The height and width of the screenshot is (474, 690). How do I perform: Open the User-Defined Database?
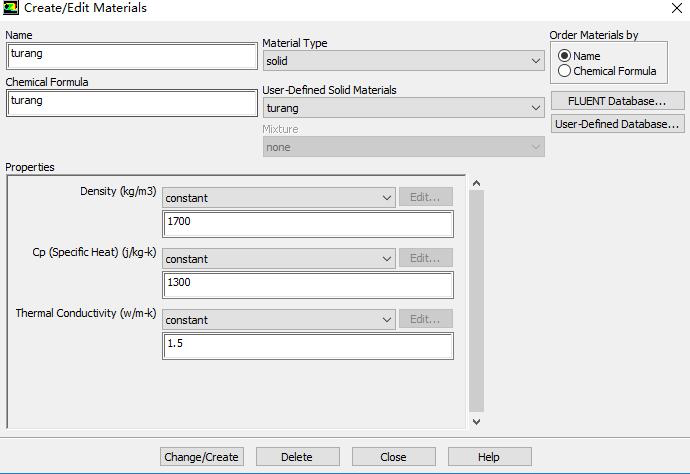tap(617, 124)
